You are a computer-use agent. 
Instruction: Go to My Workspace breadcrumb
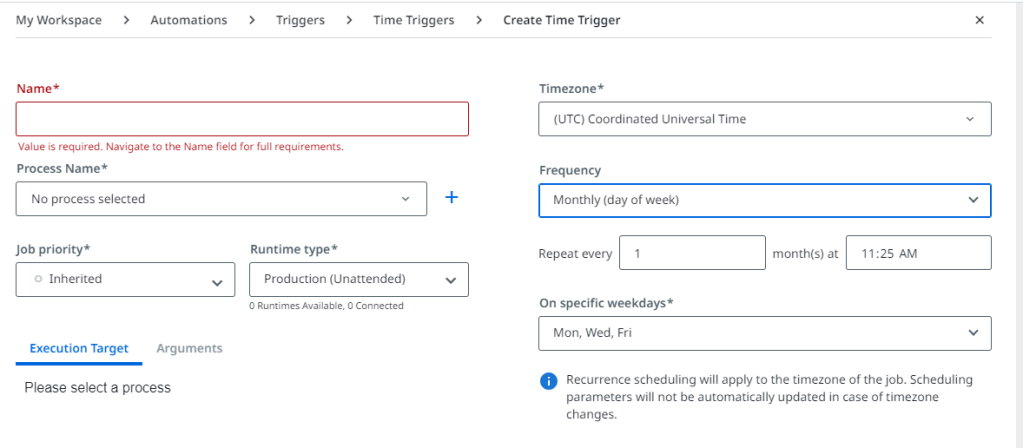59,20
